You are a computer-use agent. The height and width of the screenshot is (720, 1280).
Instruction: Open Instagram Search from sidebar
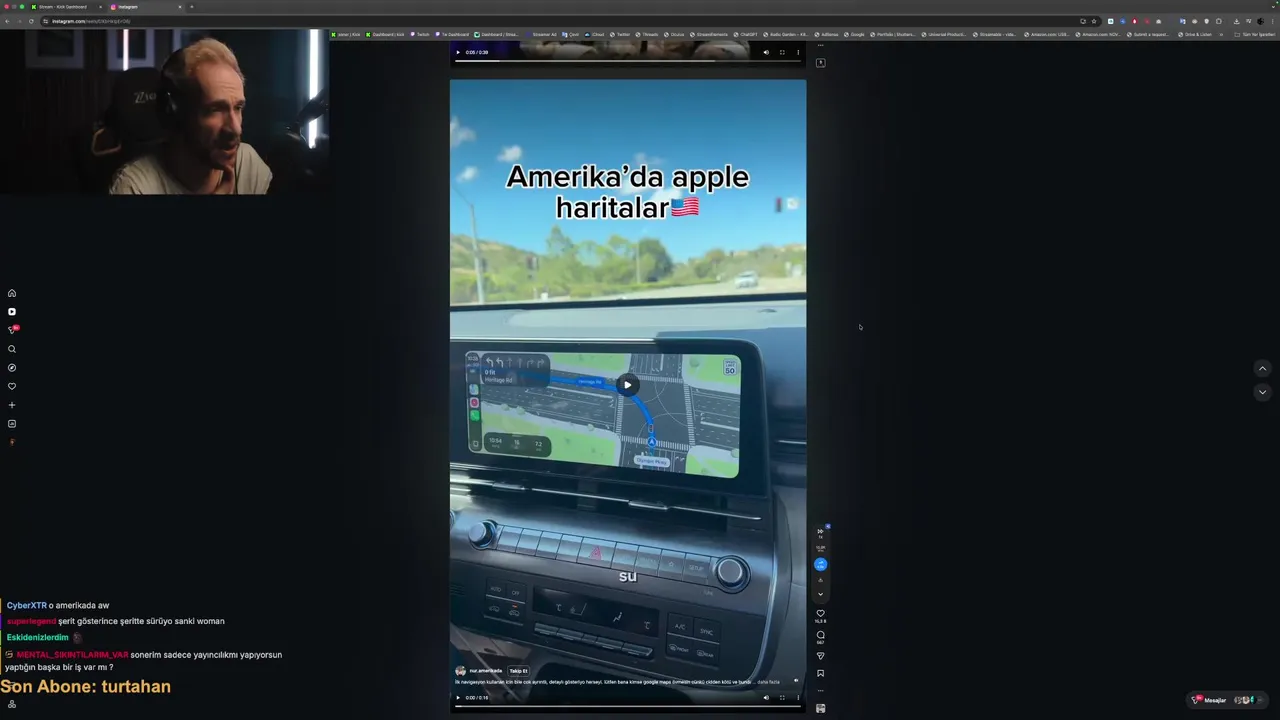pyautogui.click(x=12, y=349)
